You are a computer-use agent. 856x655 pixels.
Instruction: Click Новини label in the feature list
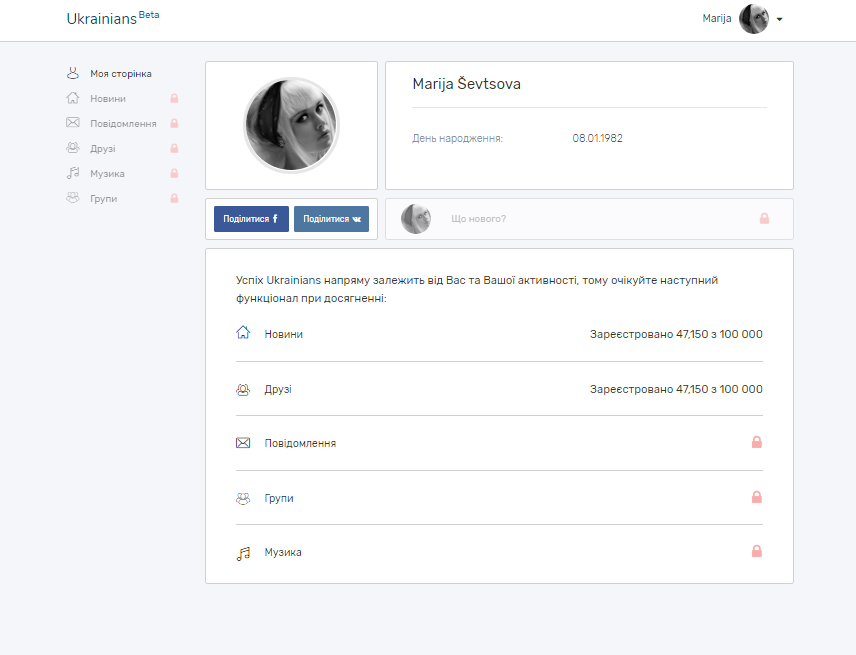click(x=283, y=334)
